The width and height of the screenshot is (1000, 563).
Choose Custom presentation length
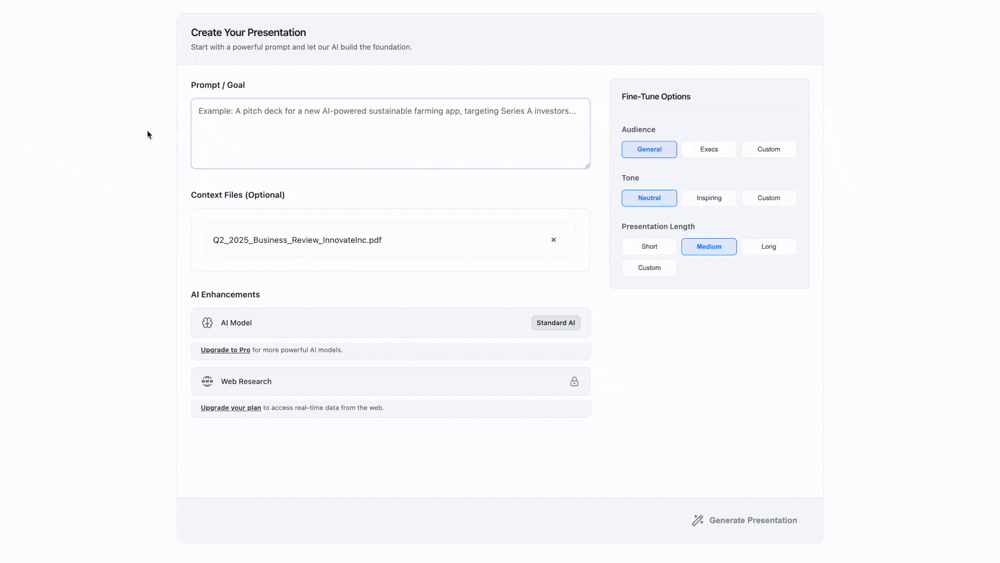tap(649, 268)
